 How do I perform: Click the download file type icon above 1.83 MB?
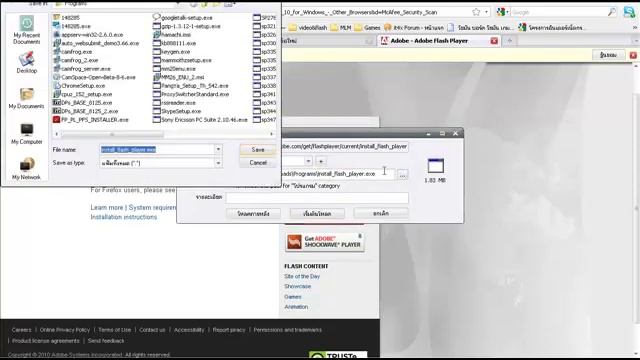click(436, 165)
